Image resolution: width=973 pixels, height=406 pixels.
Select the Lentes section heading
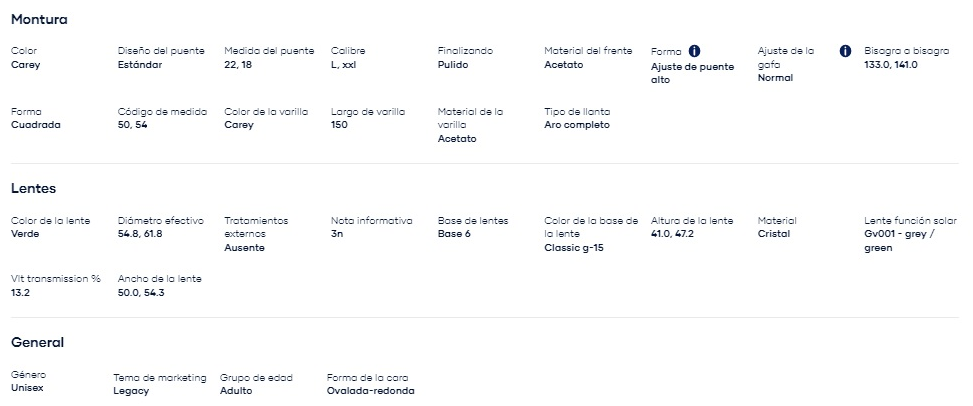coord(34,189)
